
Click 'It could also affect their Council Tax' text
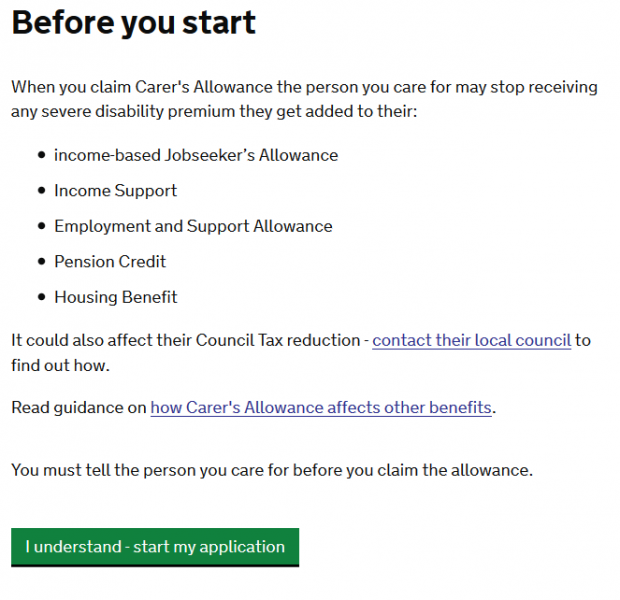185,340
